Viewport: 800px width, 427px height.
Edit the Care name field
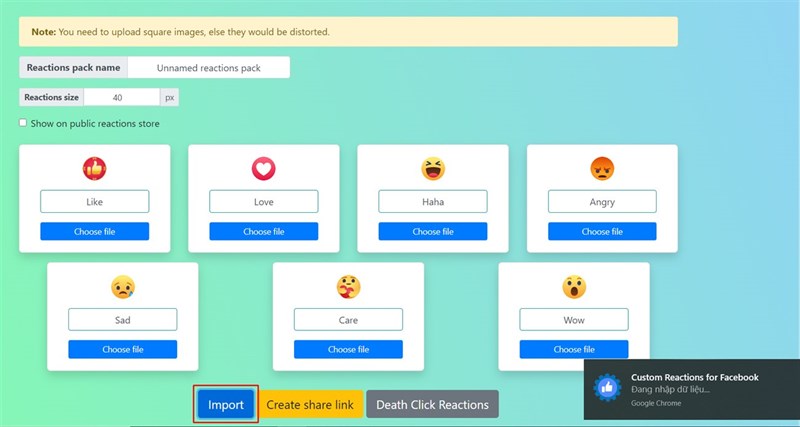348,320
